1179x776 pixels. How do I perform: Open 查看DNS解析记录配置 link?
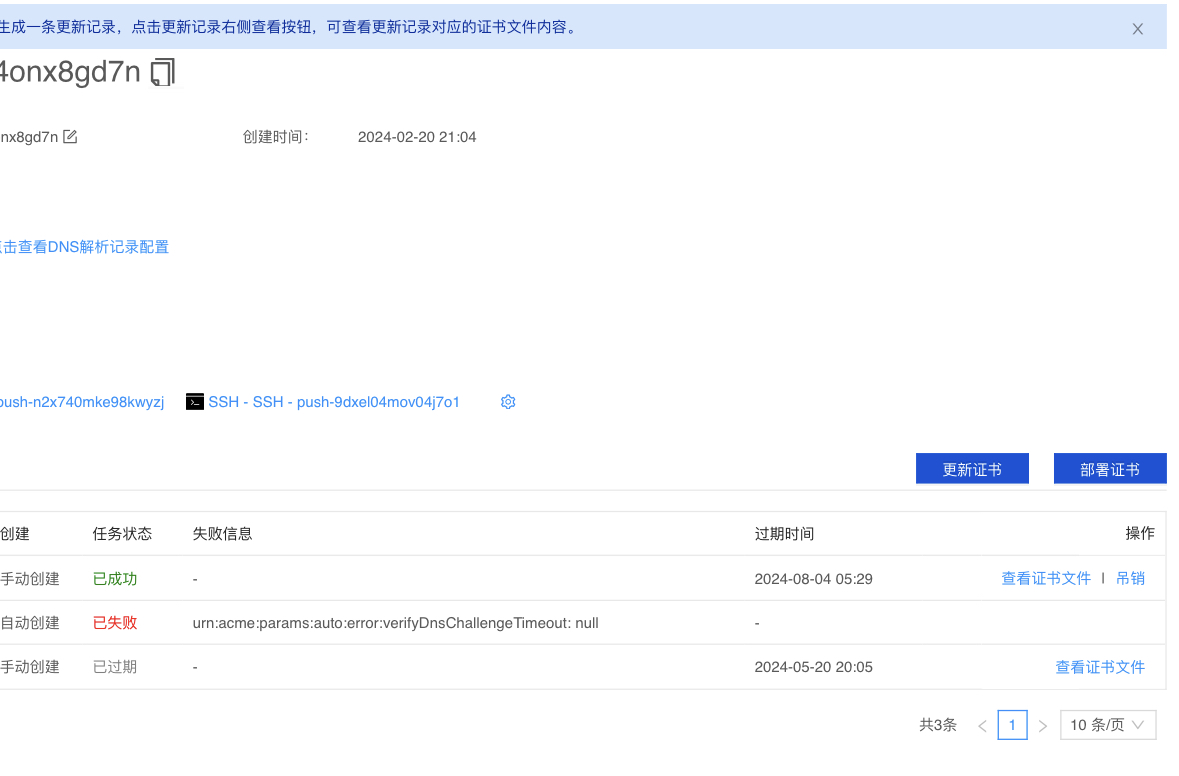pos(85,247)
